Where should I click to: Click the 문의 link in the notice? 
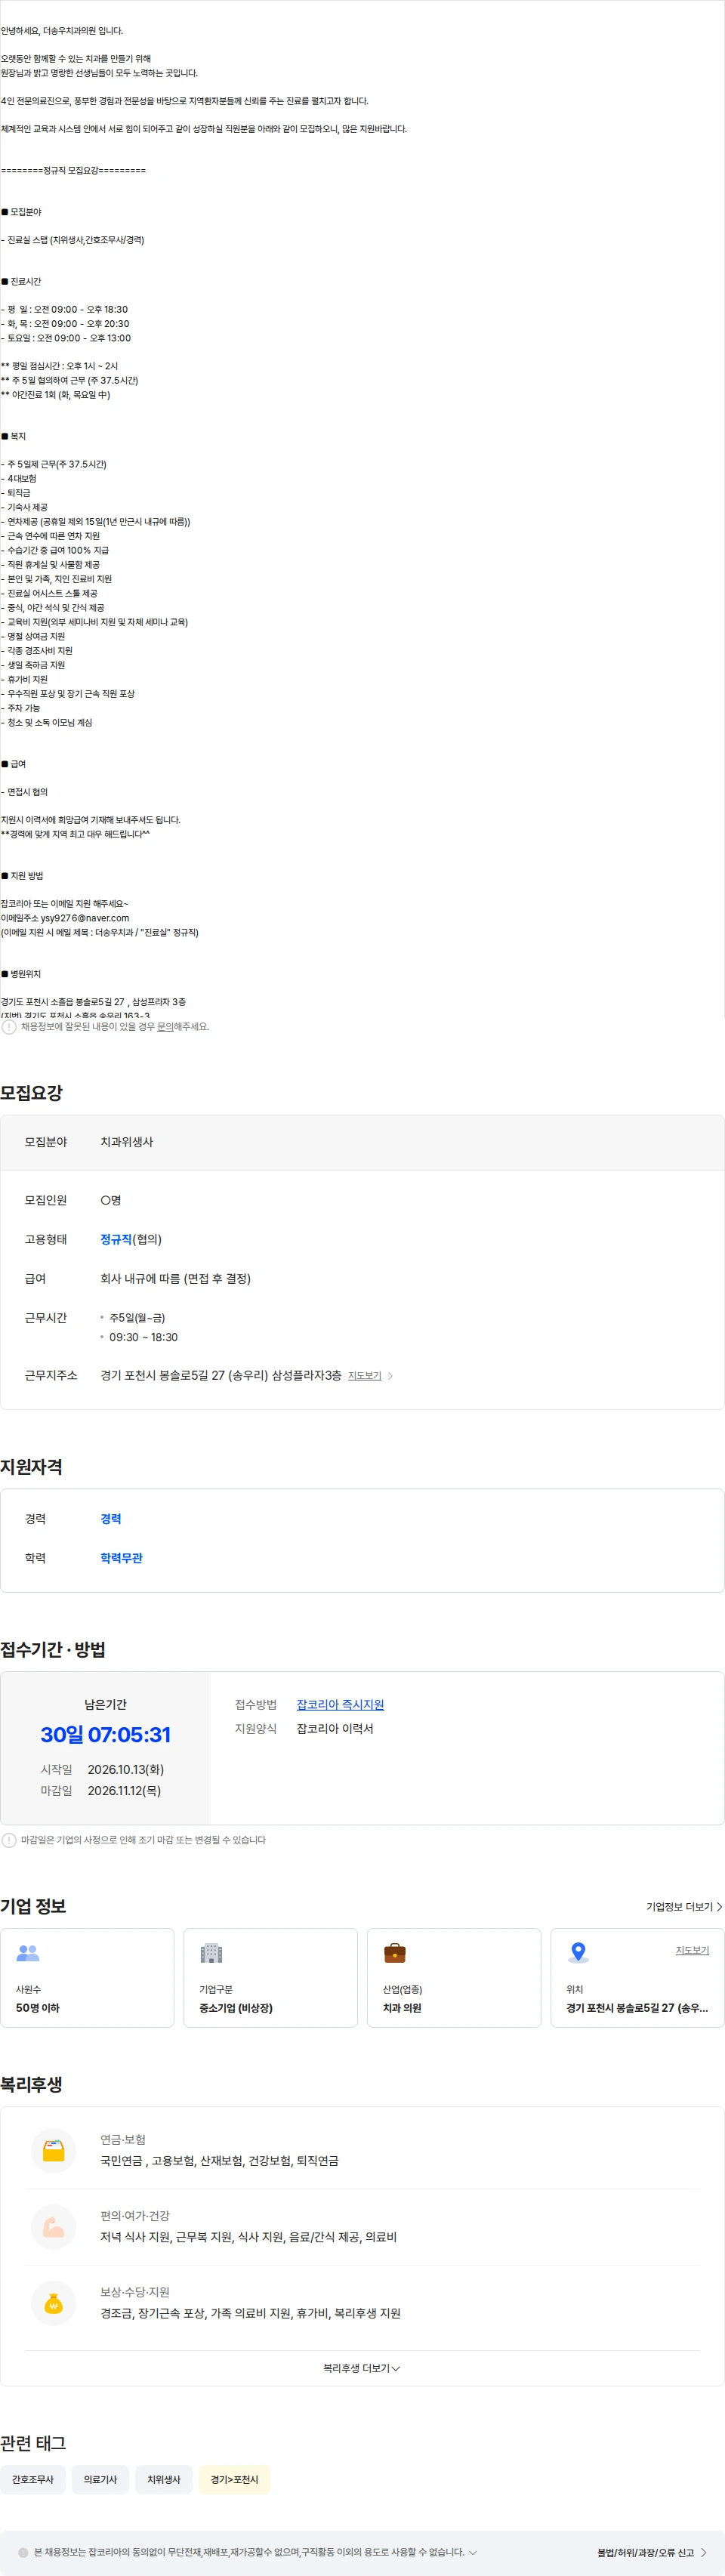coord(165,1026)
